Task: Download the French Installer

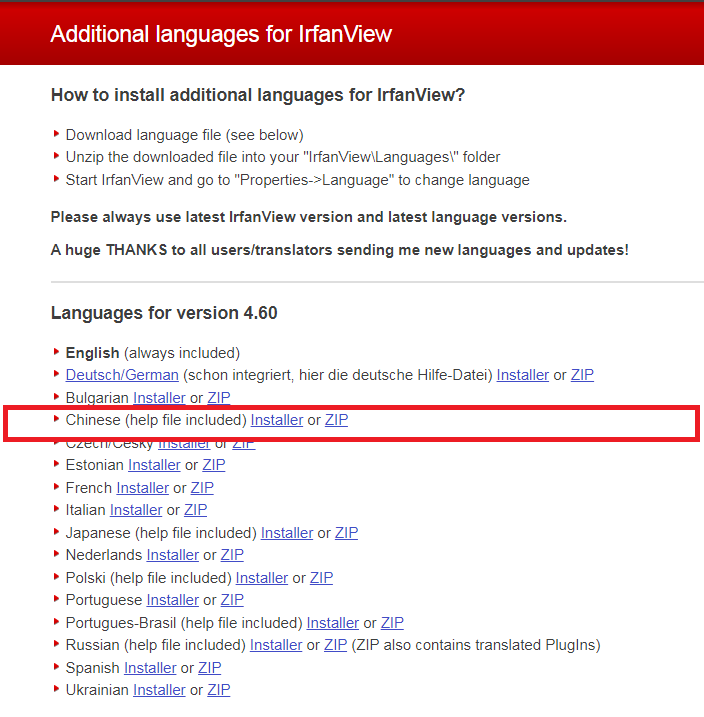Action: pyautogui.click(x=143, y=488)
